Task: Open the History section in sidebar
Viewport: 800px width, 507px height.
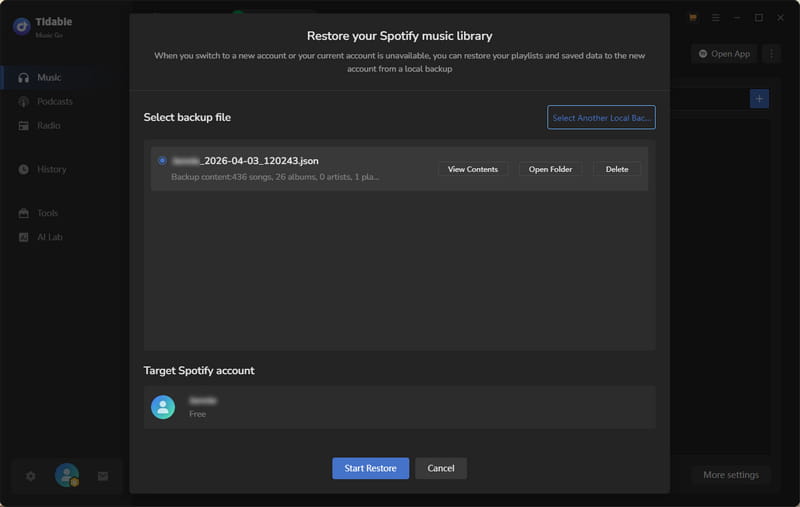Action: pos(52,169)
